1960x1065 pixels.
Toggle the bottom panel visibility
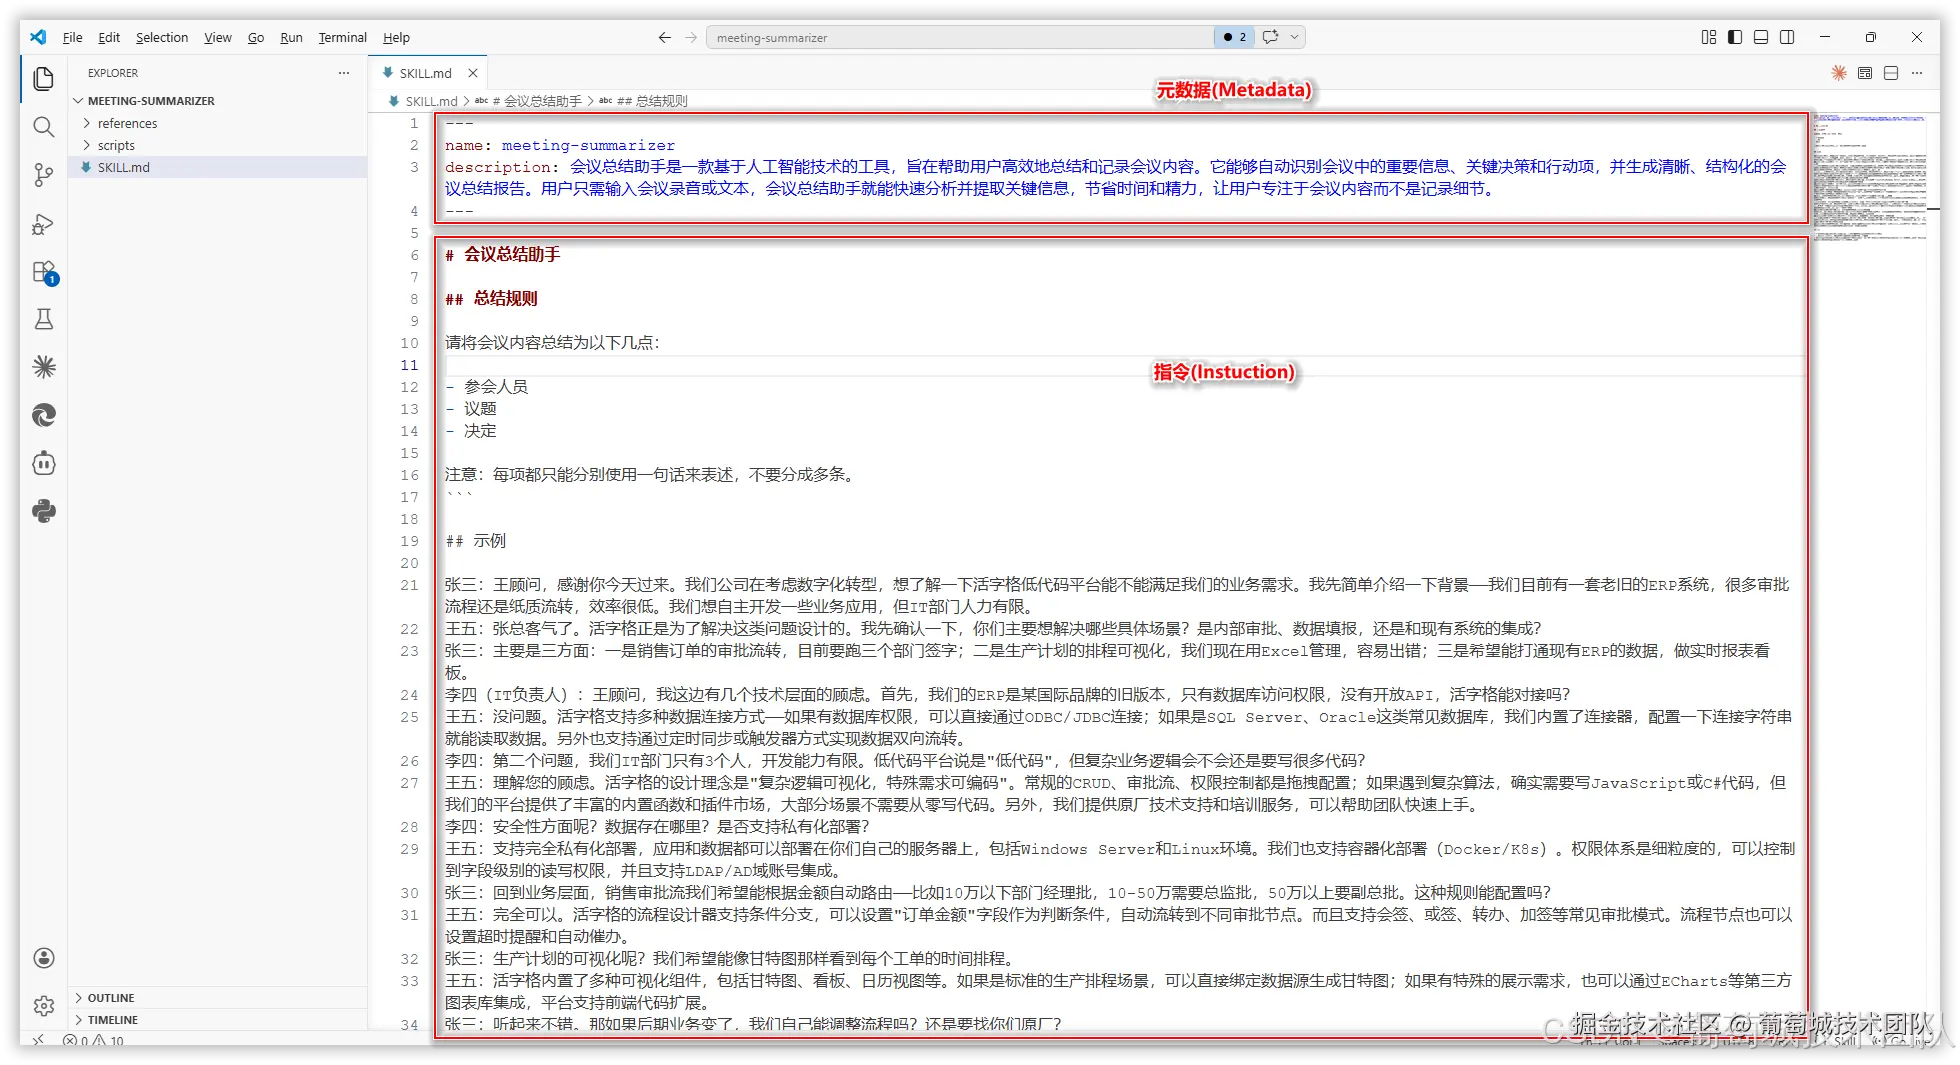point(1760,36)
